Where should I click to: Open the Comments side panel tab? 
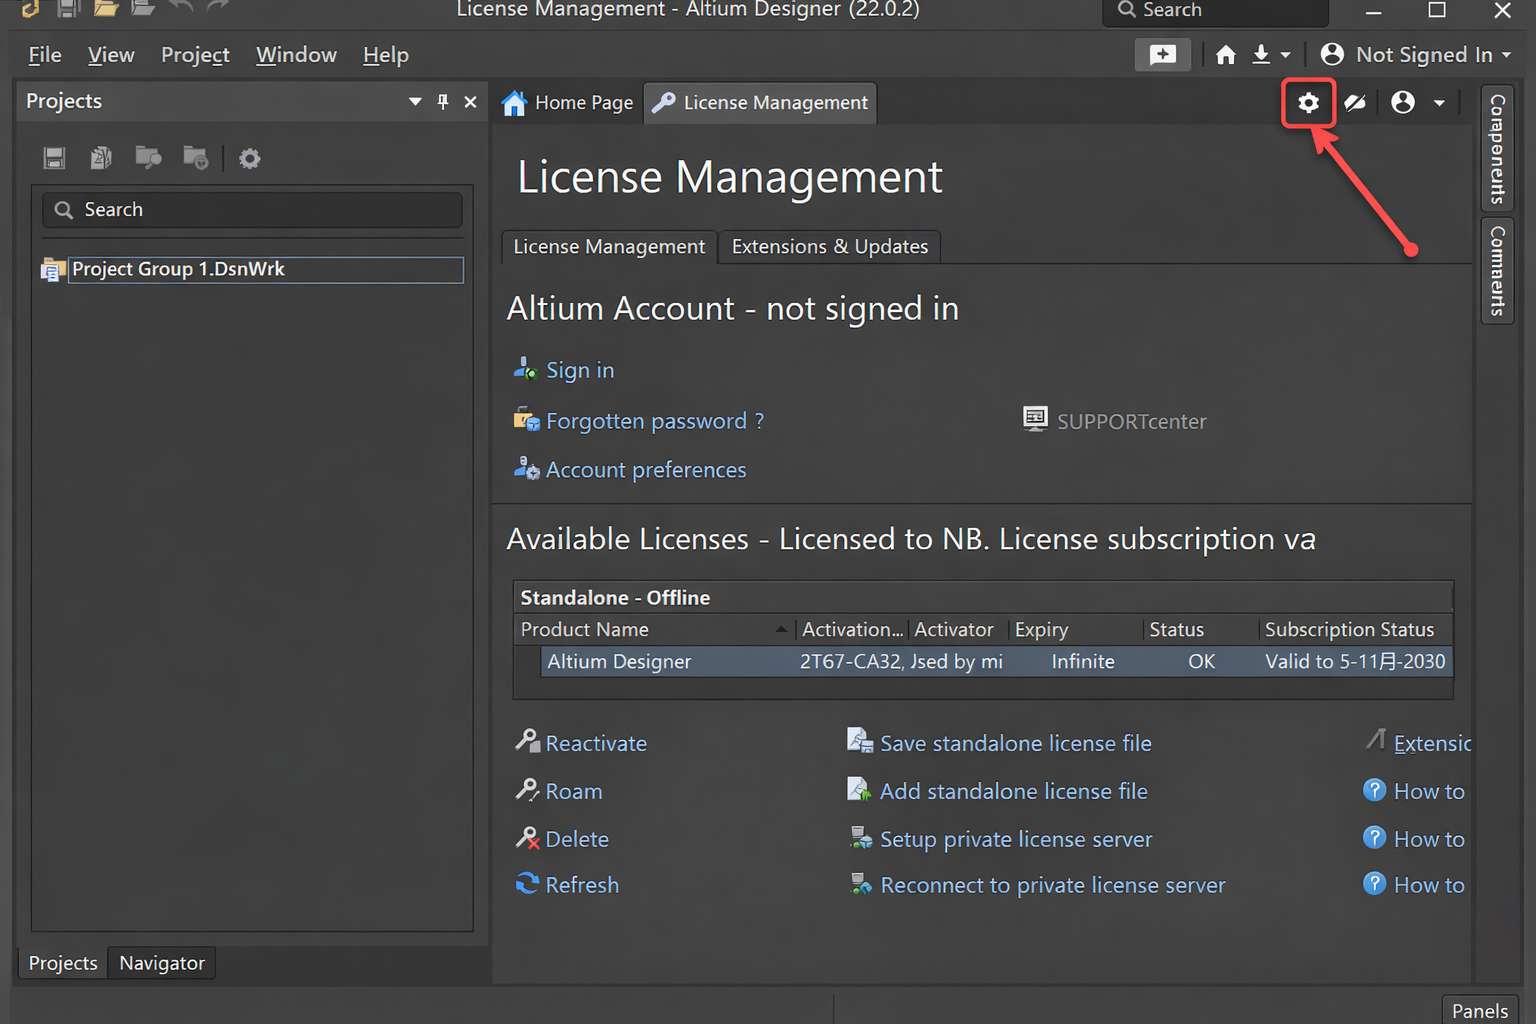1497,270
